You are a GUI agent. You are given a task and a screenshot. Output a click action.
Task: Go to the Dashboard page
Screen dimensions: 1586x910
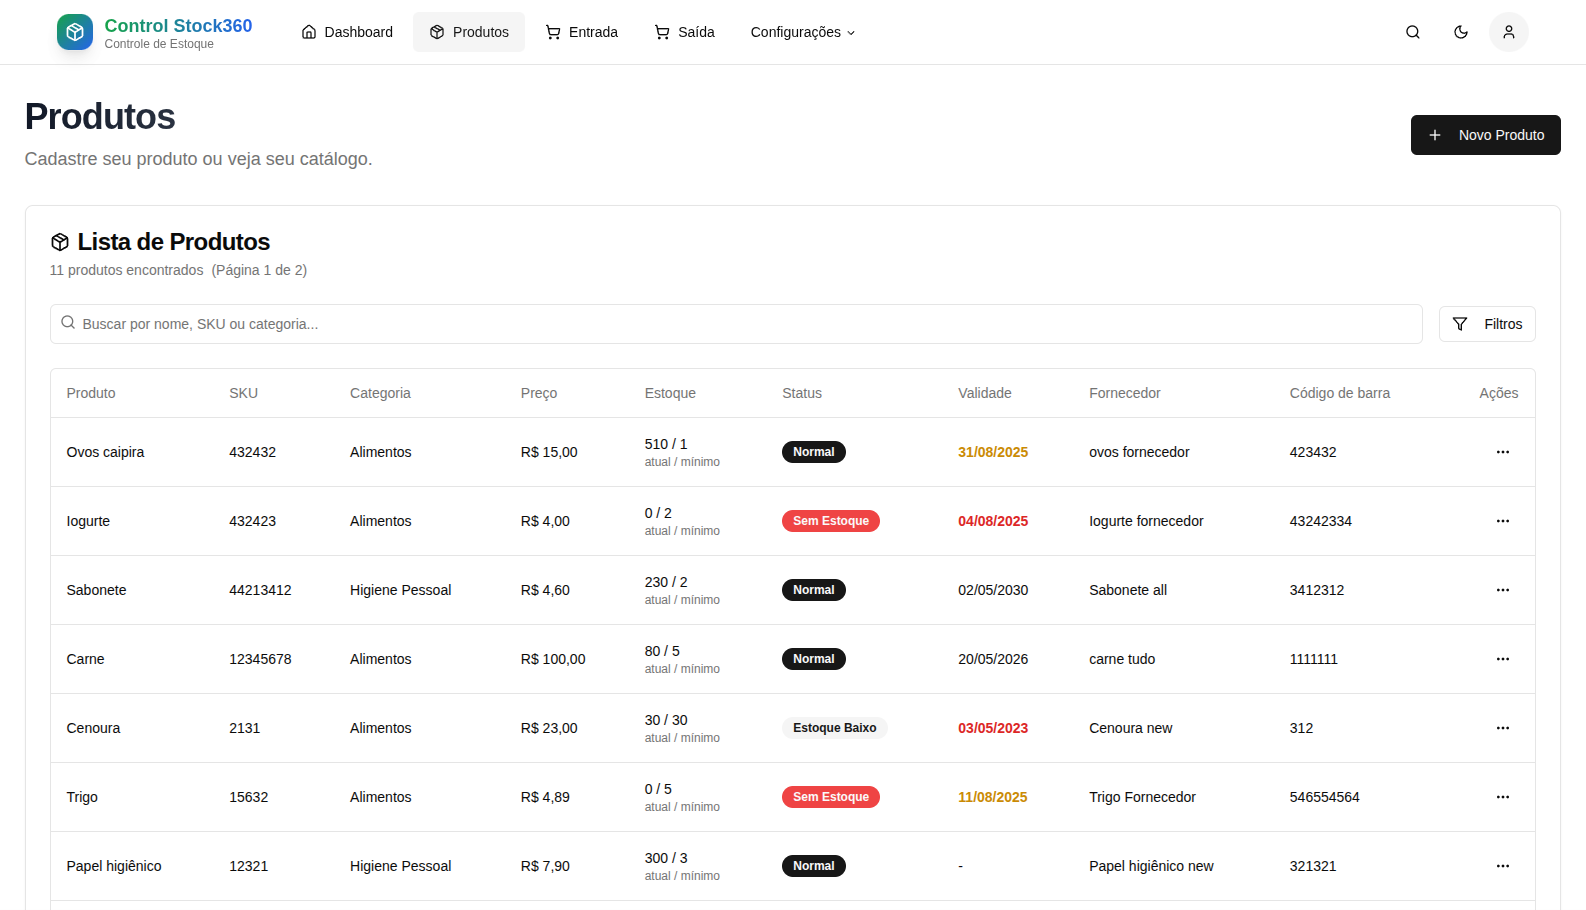pyautogui.click(x=347, y=32)
